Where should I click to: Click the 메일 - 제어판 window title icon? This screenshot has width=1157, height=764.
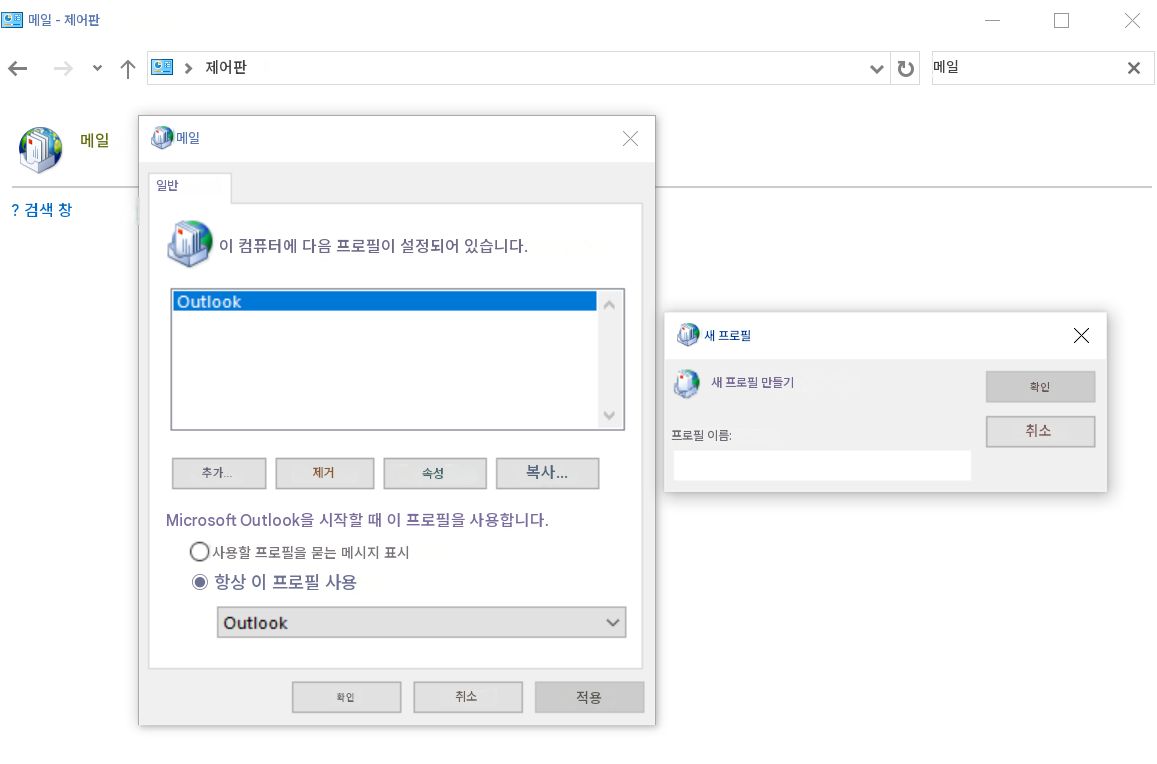coord(12,20)
